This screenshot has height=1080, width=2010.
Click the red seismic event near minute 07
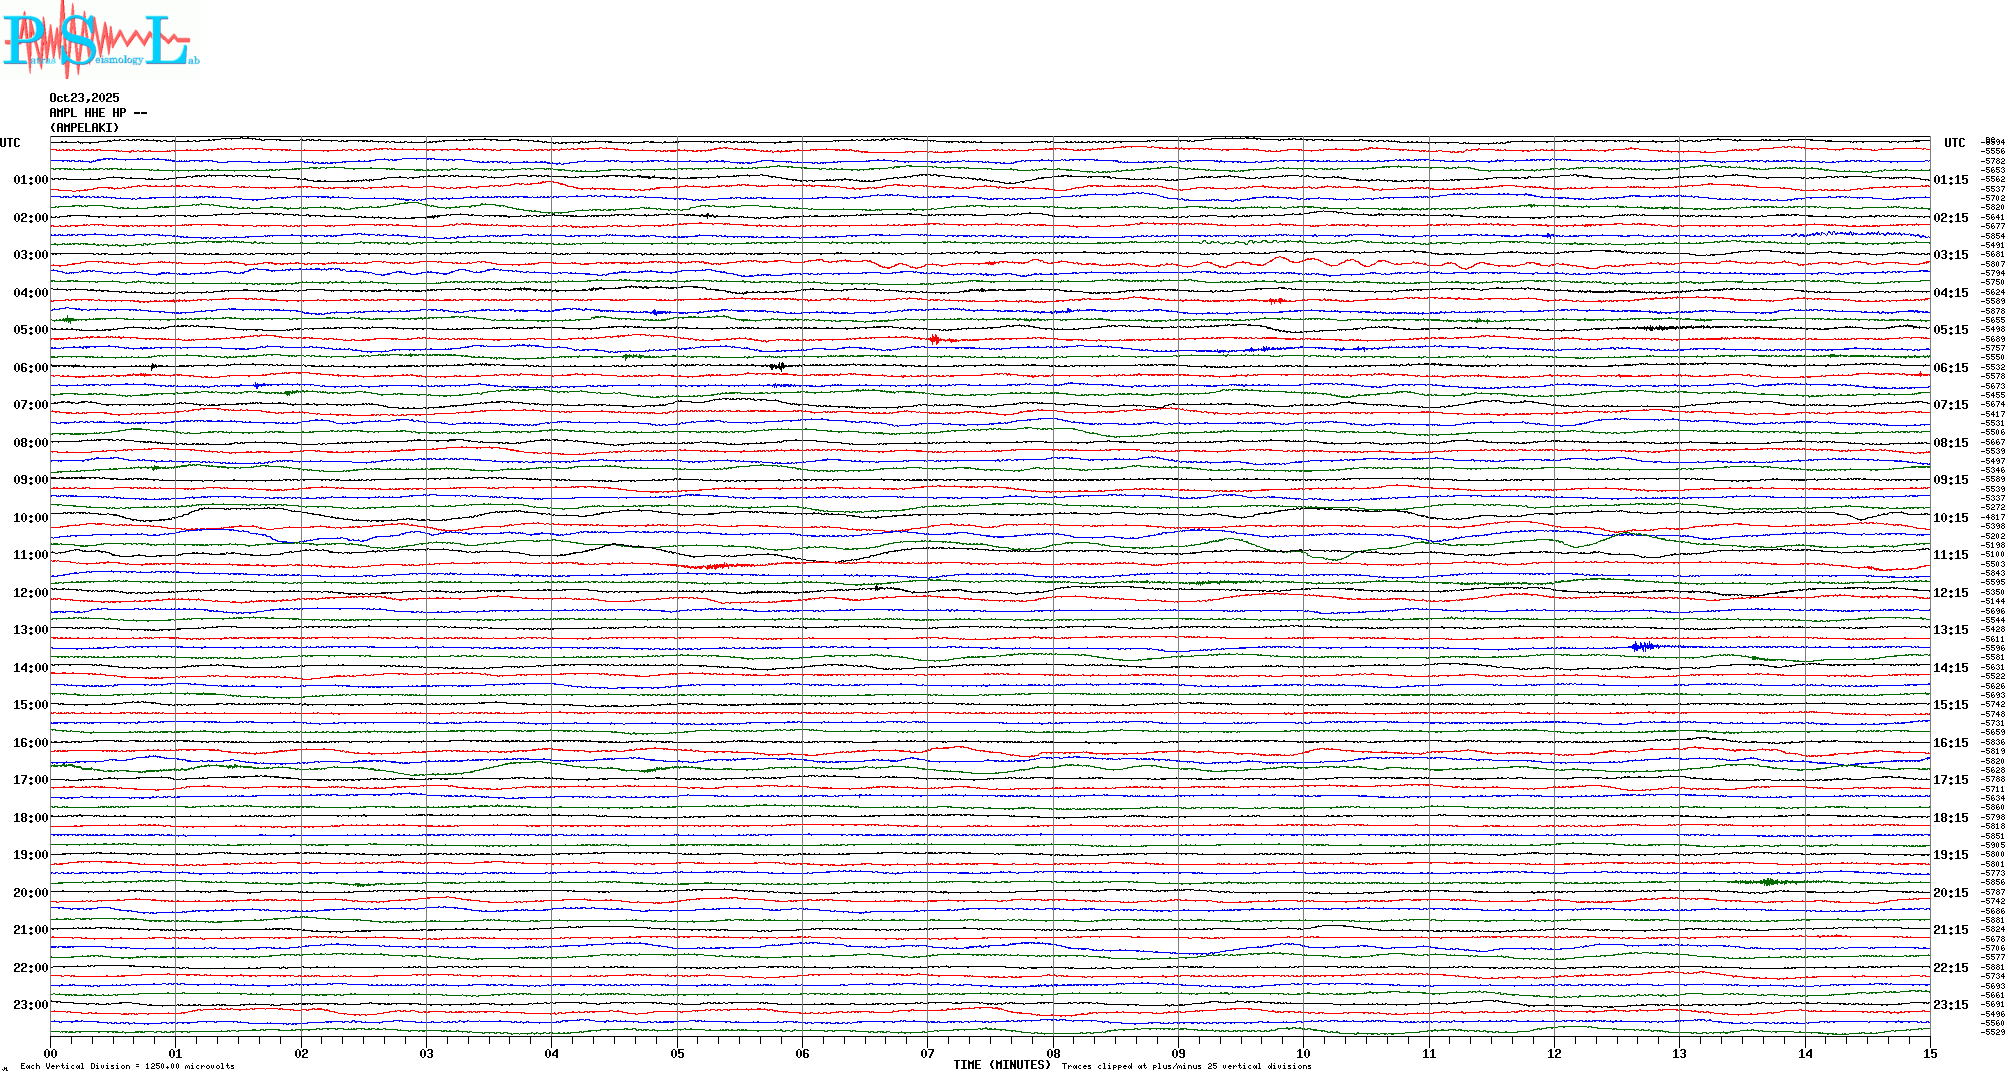pos(935,340)
